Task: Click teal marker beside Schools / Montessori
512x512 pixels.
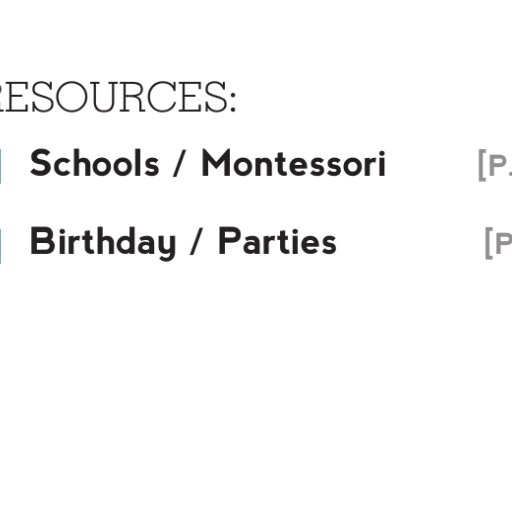Action: (x=1, y=166)
